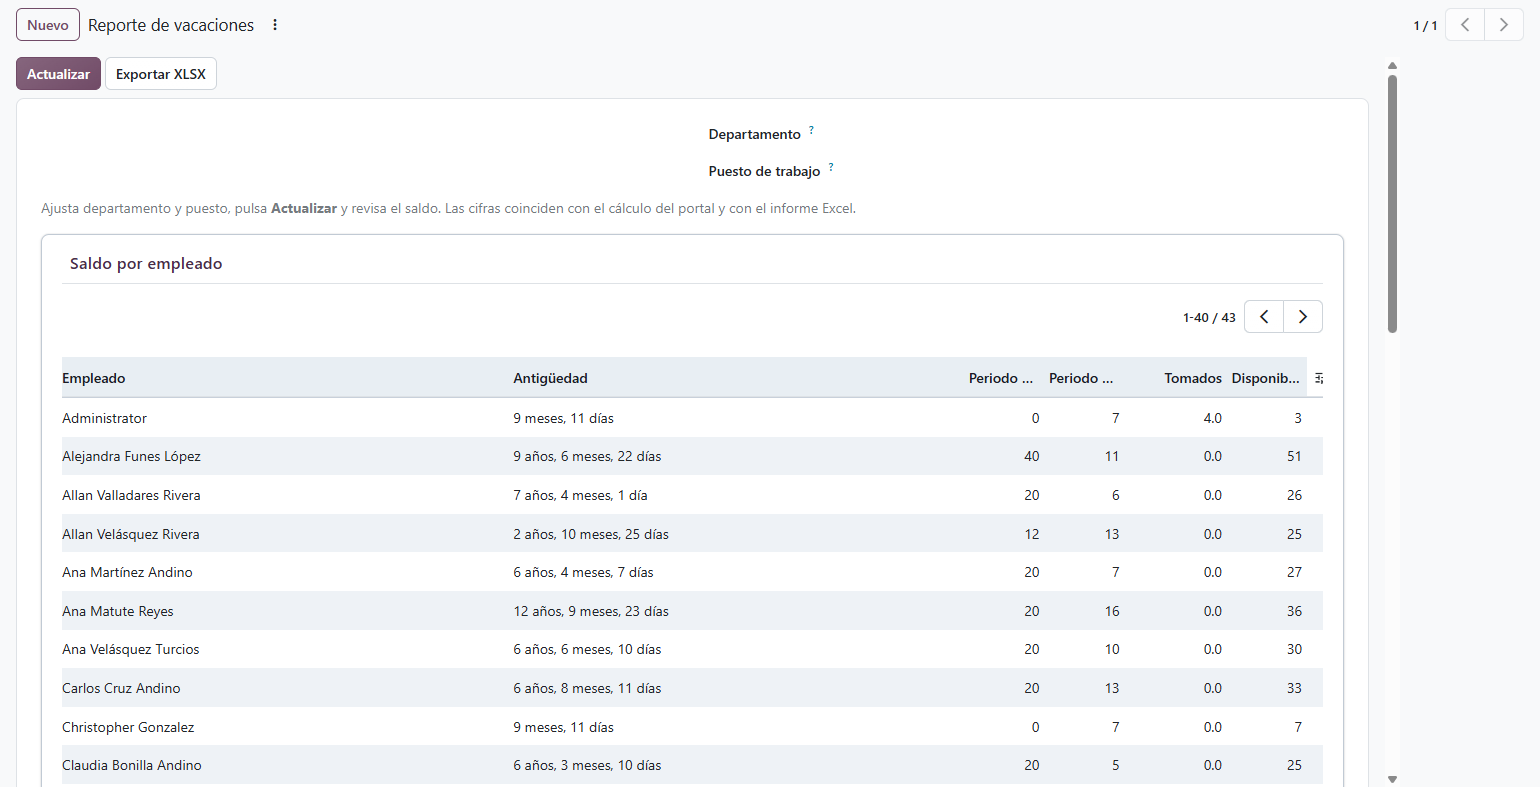Select employee Ana Martínez Andino
This screenshot has width=1540, height=787.
pos(692,572)
